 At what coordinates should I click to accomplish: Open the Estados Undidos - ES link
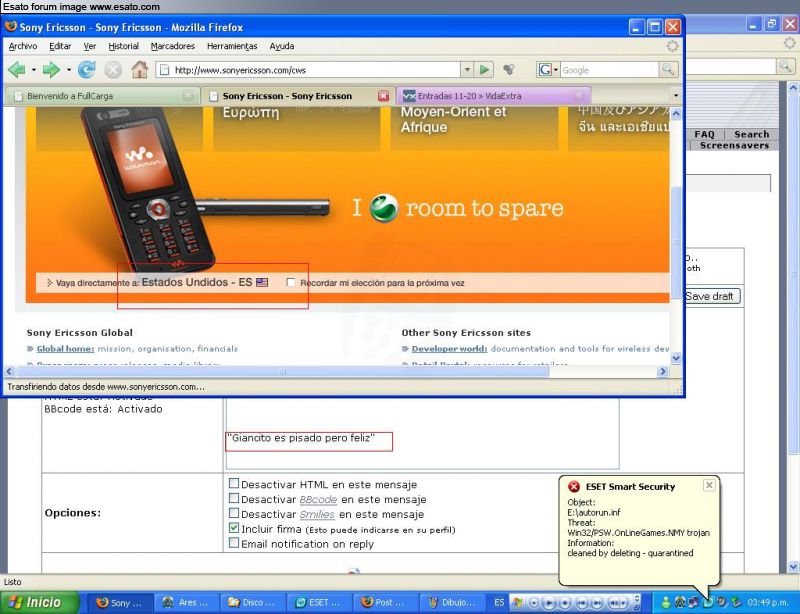point(197,282)
